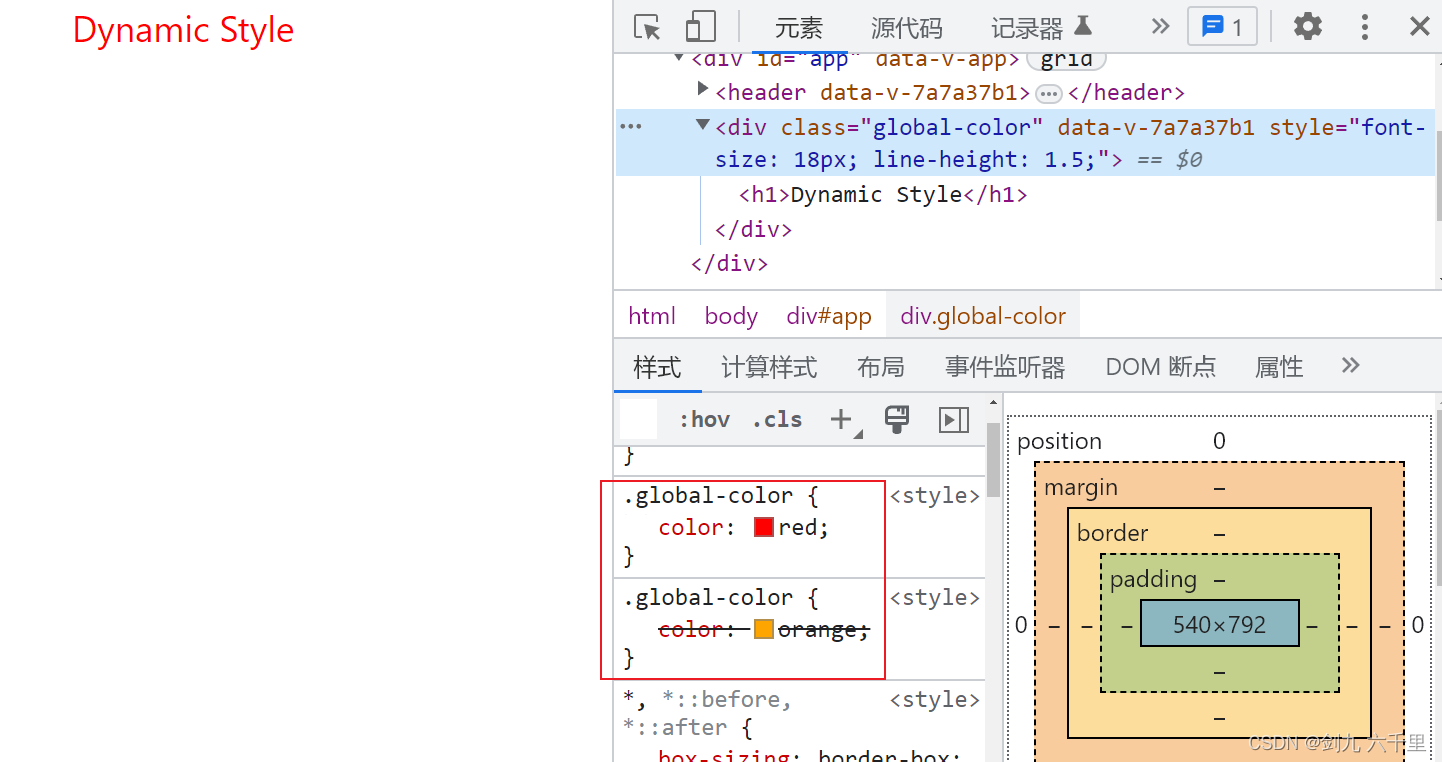
Task: Click the Dynamic Style heading on page
Action: [183, 30]
